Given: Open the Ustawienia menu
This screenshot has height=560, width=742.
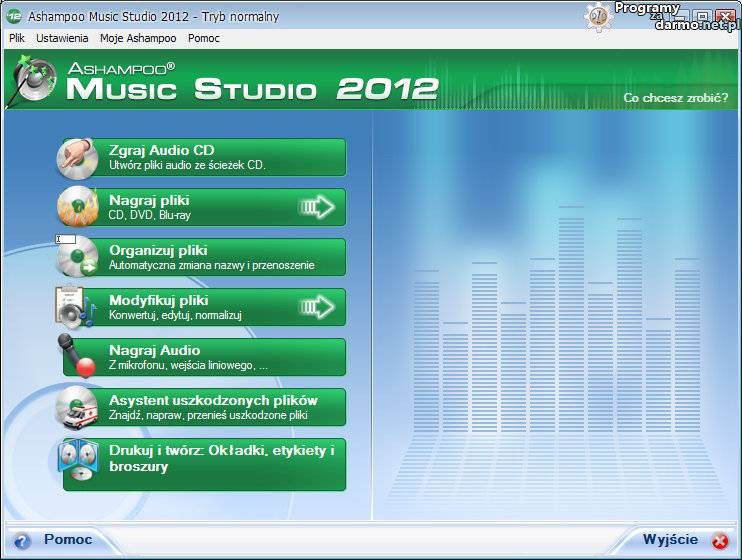Looking at the screenshot, I should tap(62, 38).
